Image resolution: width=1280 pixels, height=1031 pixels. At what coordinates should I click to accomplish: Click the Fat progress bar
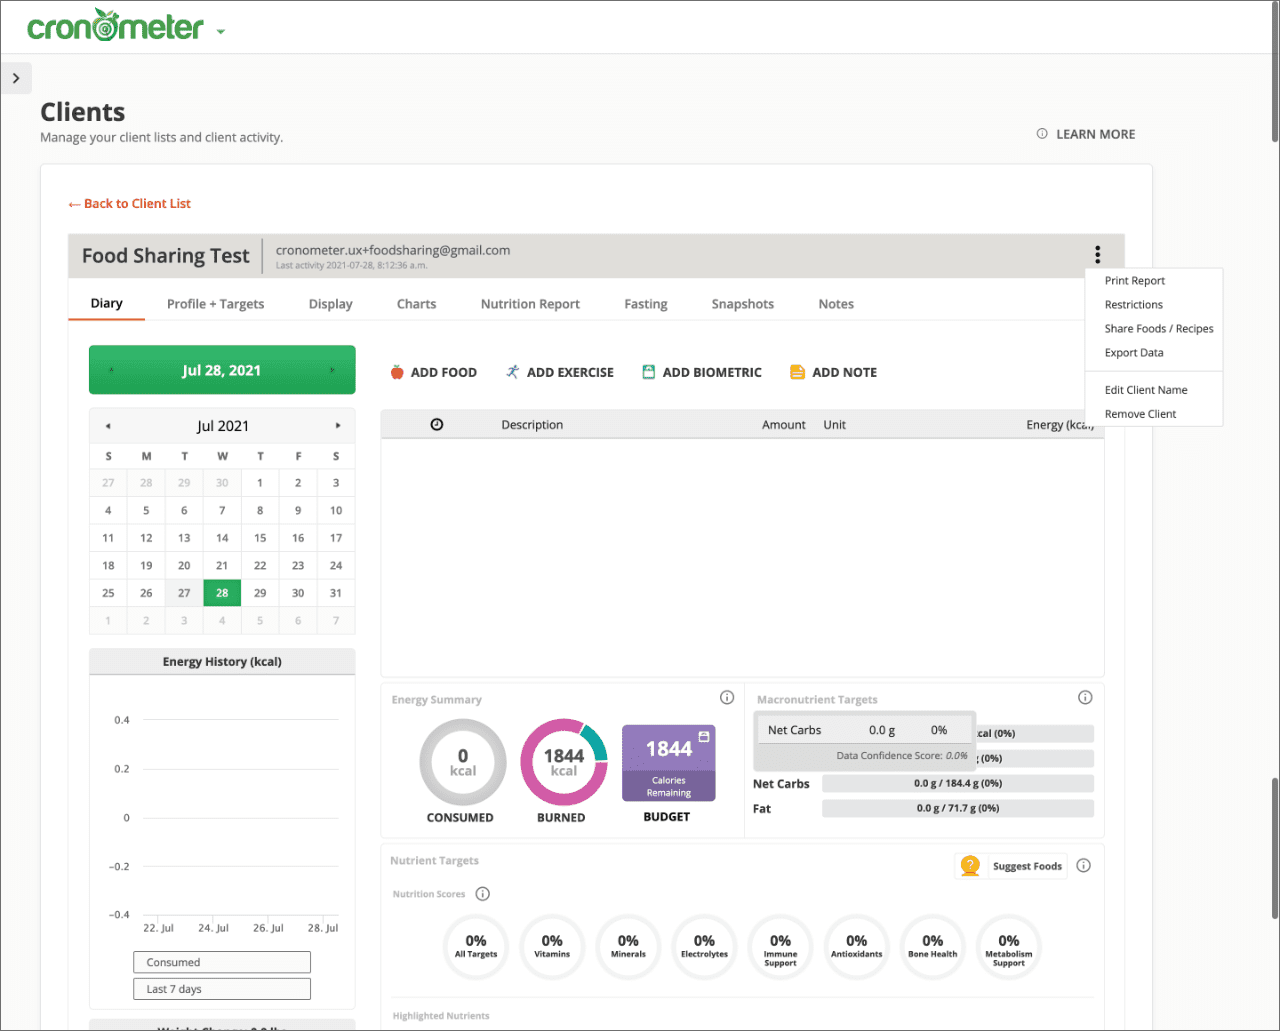[956, 808]
